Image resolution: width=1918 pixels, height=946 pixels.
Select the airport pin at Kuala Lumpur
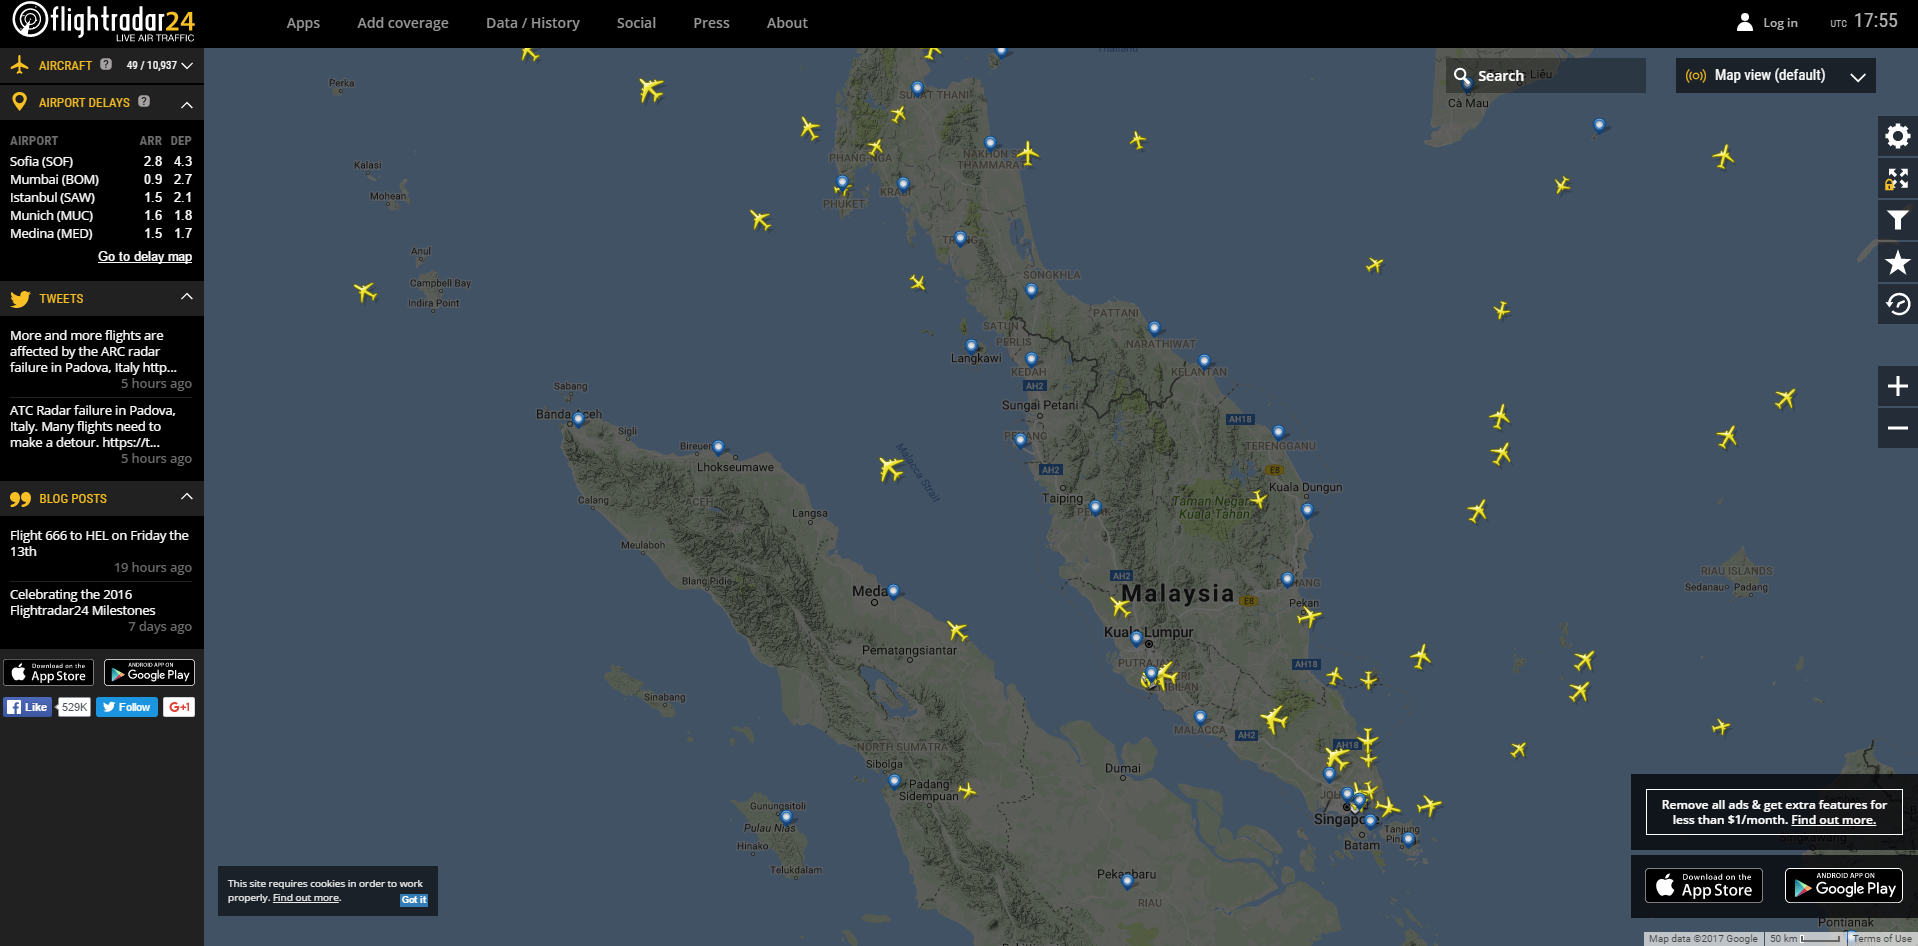click(x=1136, y=638)
